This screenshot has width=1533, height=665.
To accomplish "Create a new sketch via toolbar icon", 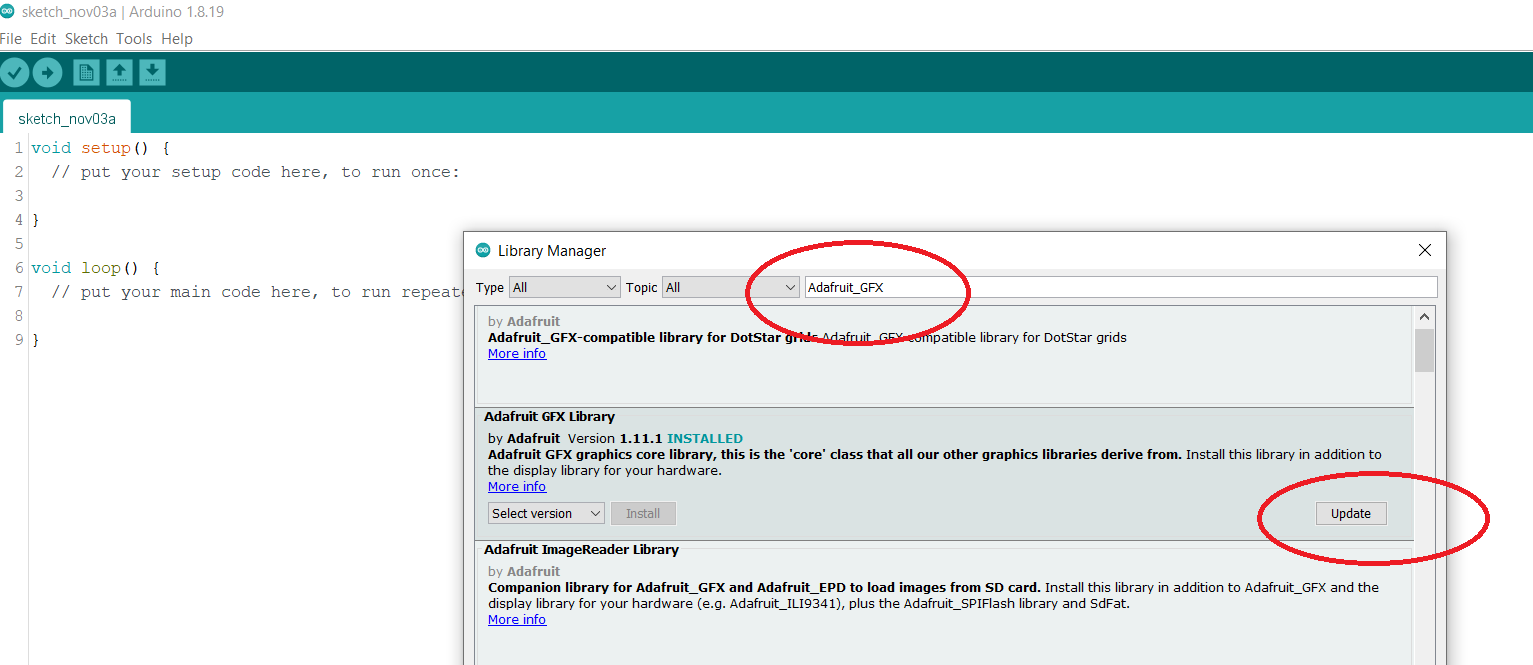I will coord(85,71).
